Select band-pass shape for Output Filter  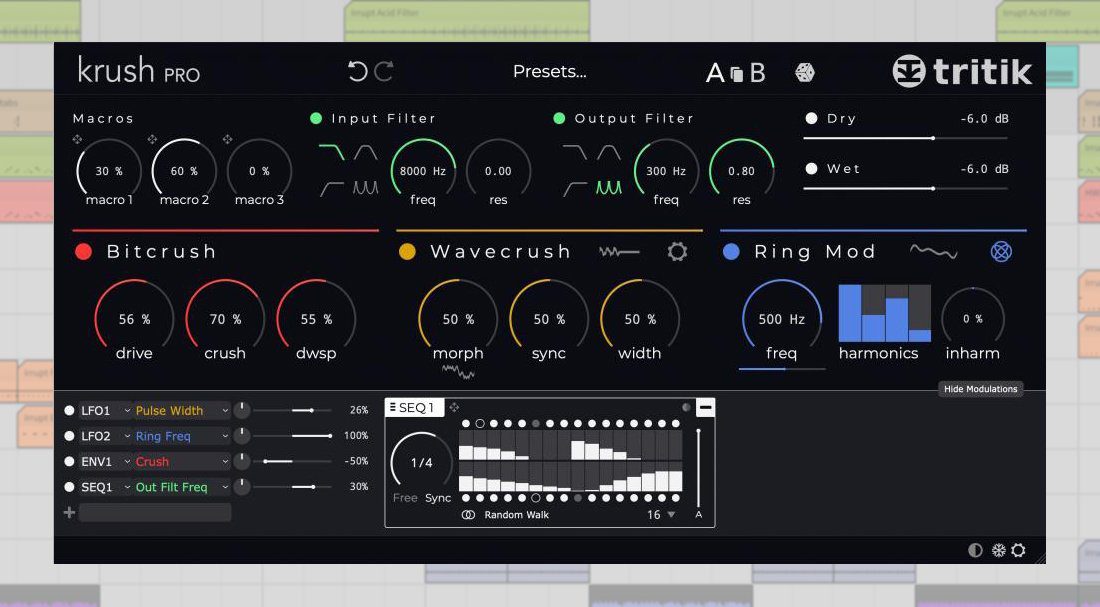[x=609, y=152]
